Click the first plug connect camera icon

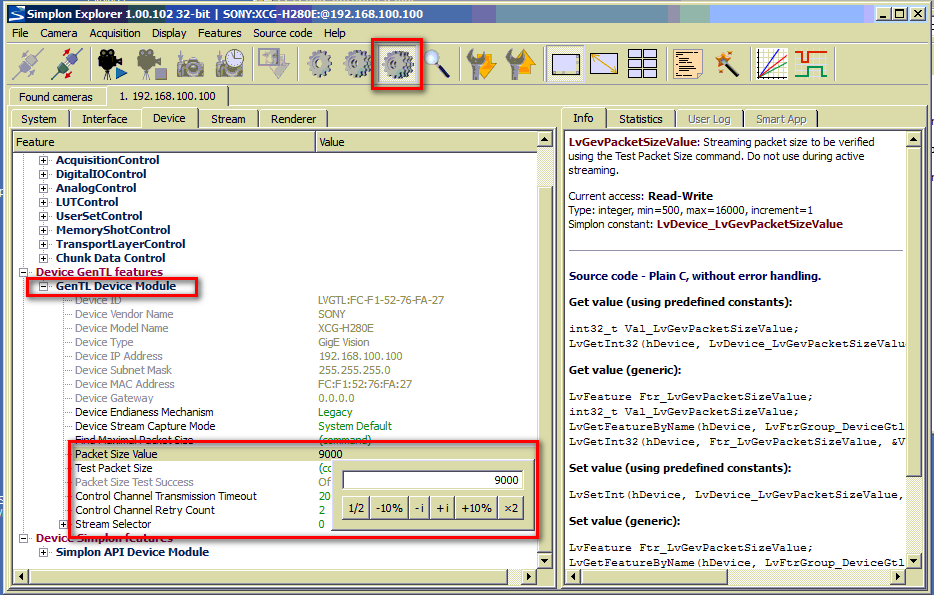click(27, 65)
